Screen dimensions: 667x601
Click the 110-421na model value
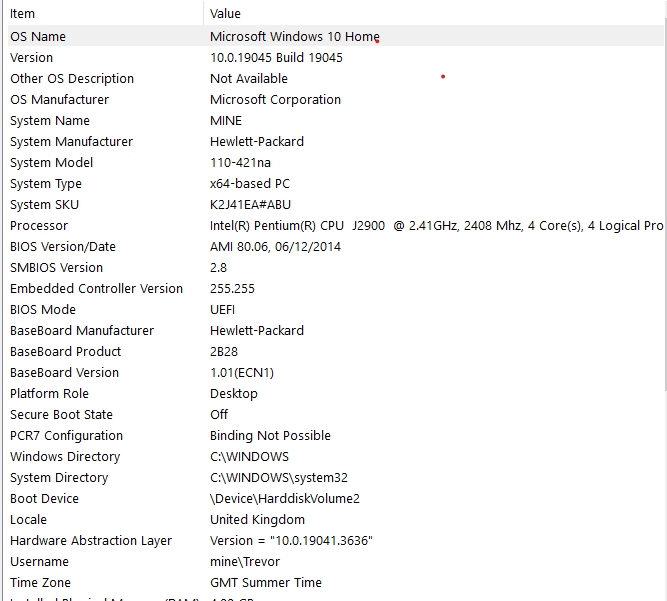tap(240, 162)
